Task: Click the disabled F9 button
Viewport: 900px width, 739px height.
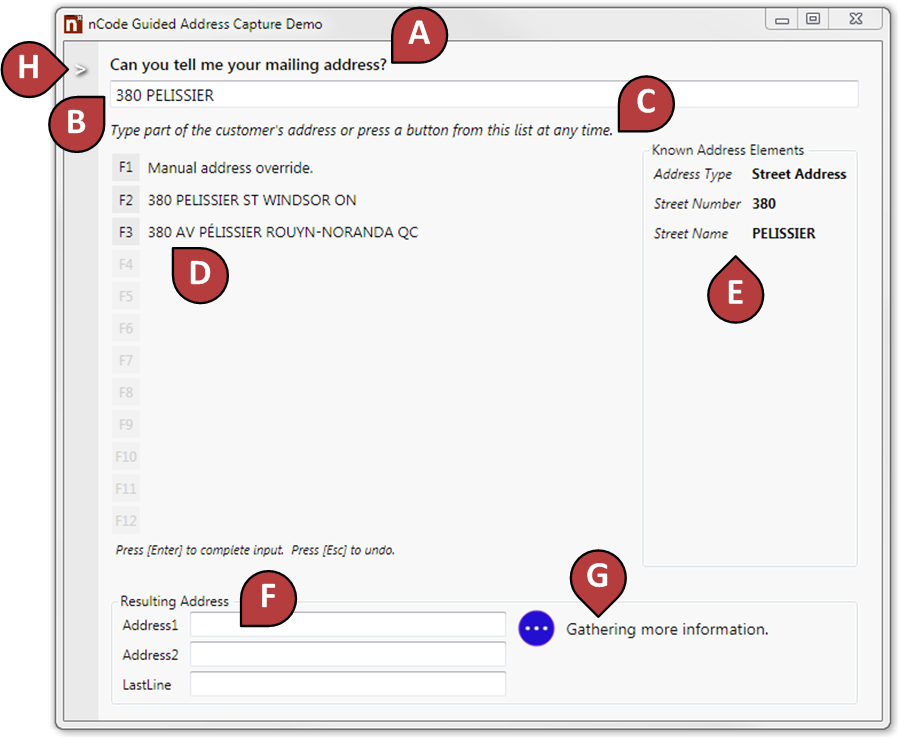Action: click(x=126, y=425)
